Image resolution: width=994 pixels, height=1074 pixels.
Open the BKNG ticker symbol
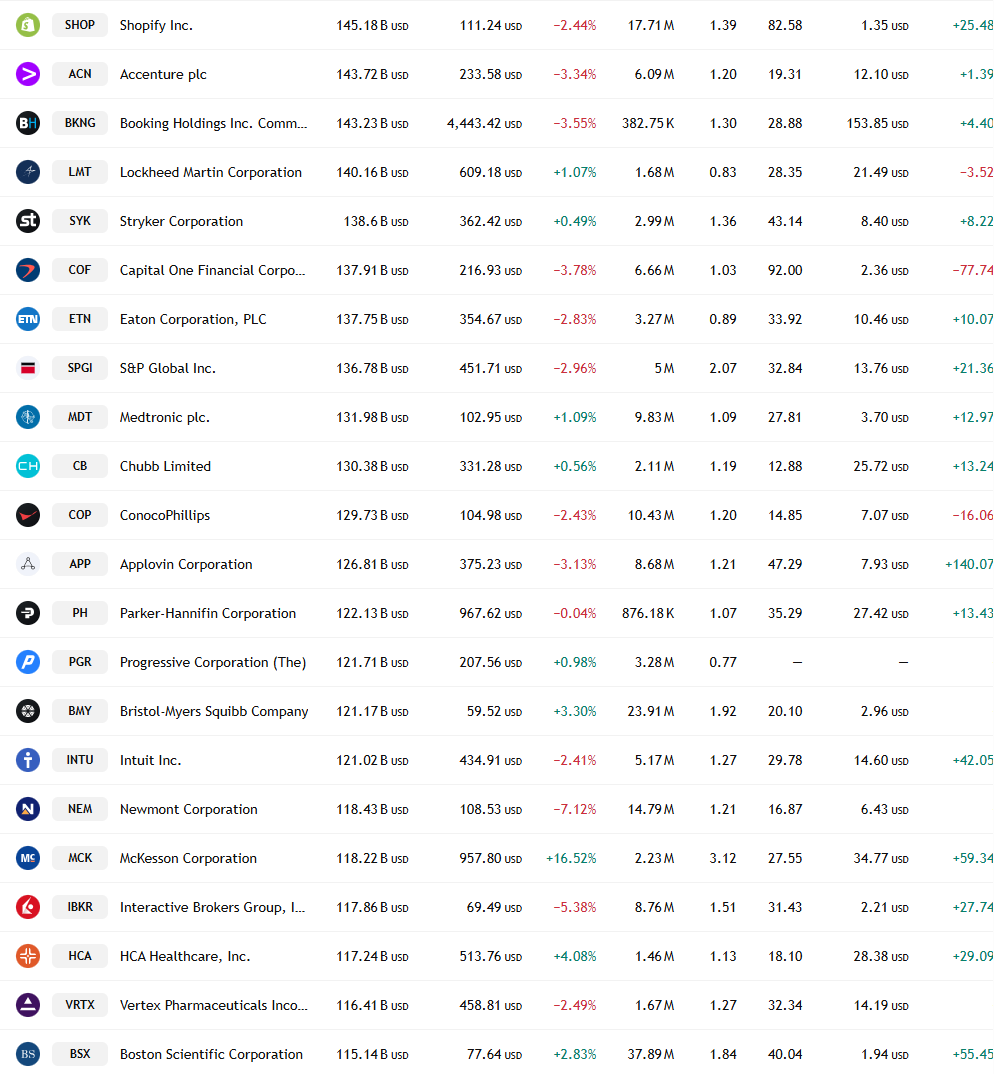(x=79, y=123)
